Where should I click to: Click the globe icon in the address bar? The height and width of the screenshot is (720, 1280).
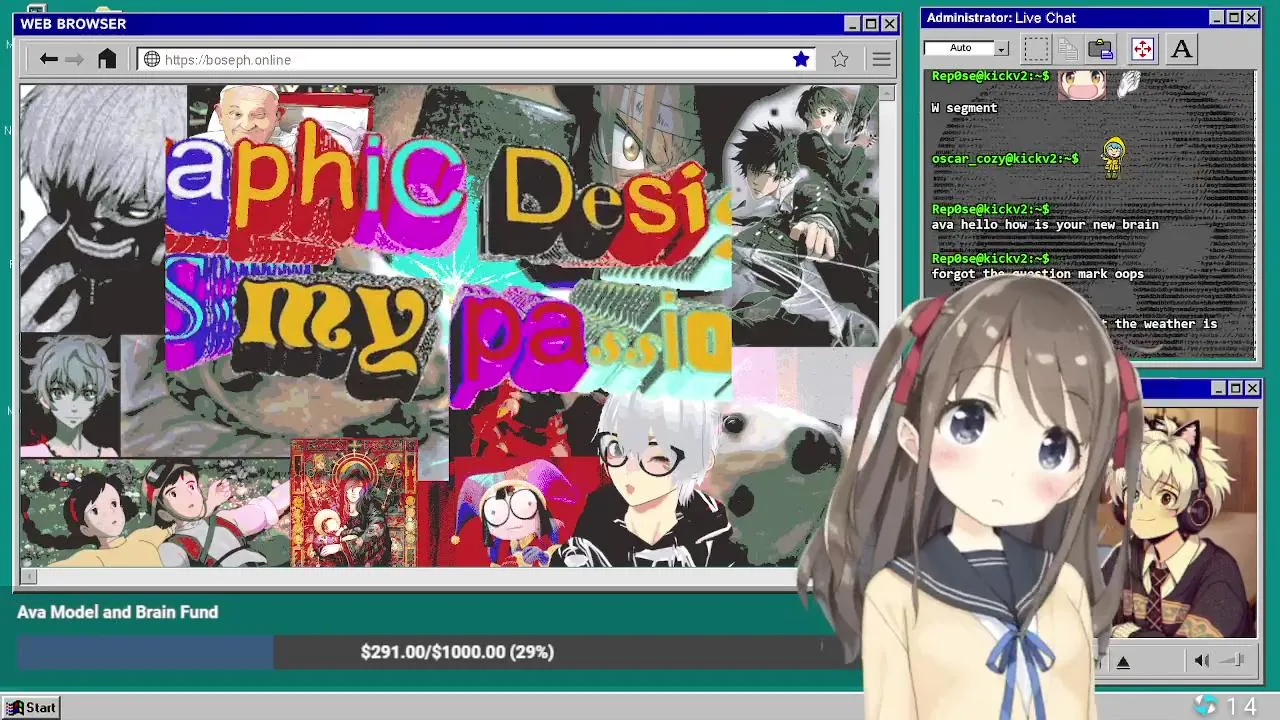click(x=152, y=59)
